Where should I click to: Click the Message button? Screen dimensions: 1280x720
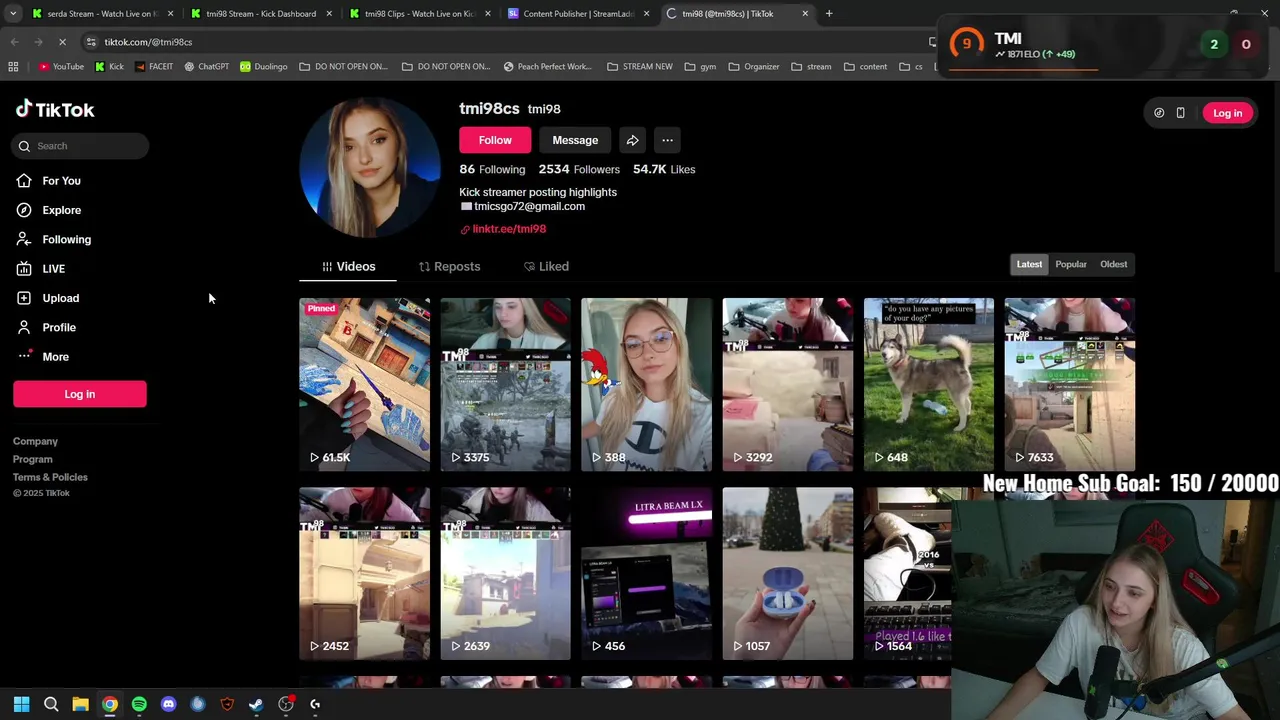tap(575, 140)
